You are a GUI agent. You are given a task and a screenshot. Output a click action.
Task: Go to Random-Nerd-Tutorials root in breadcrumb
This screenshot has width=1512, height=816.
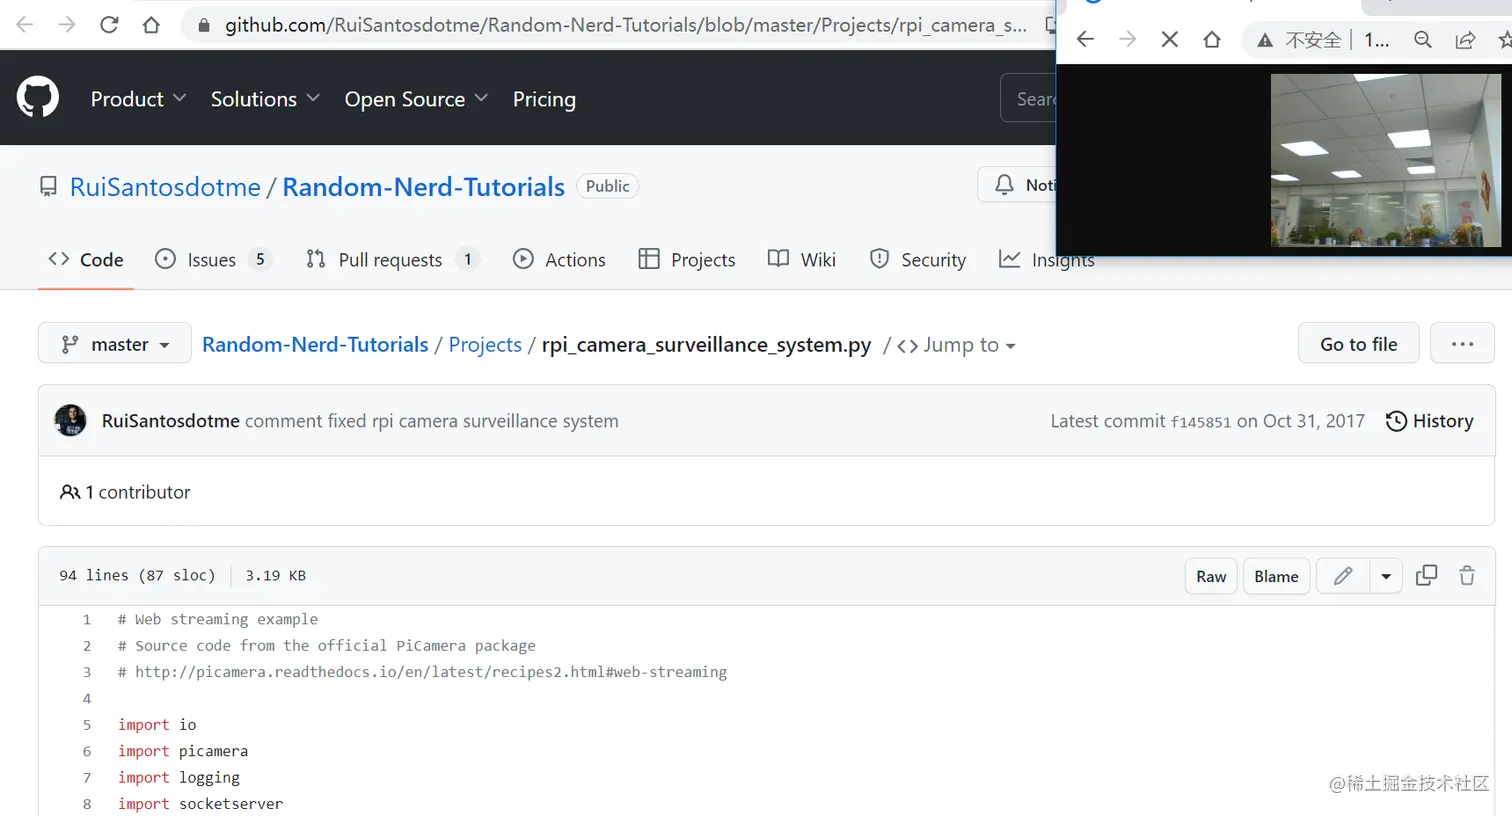pos(315,345)
